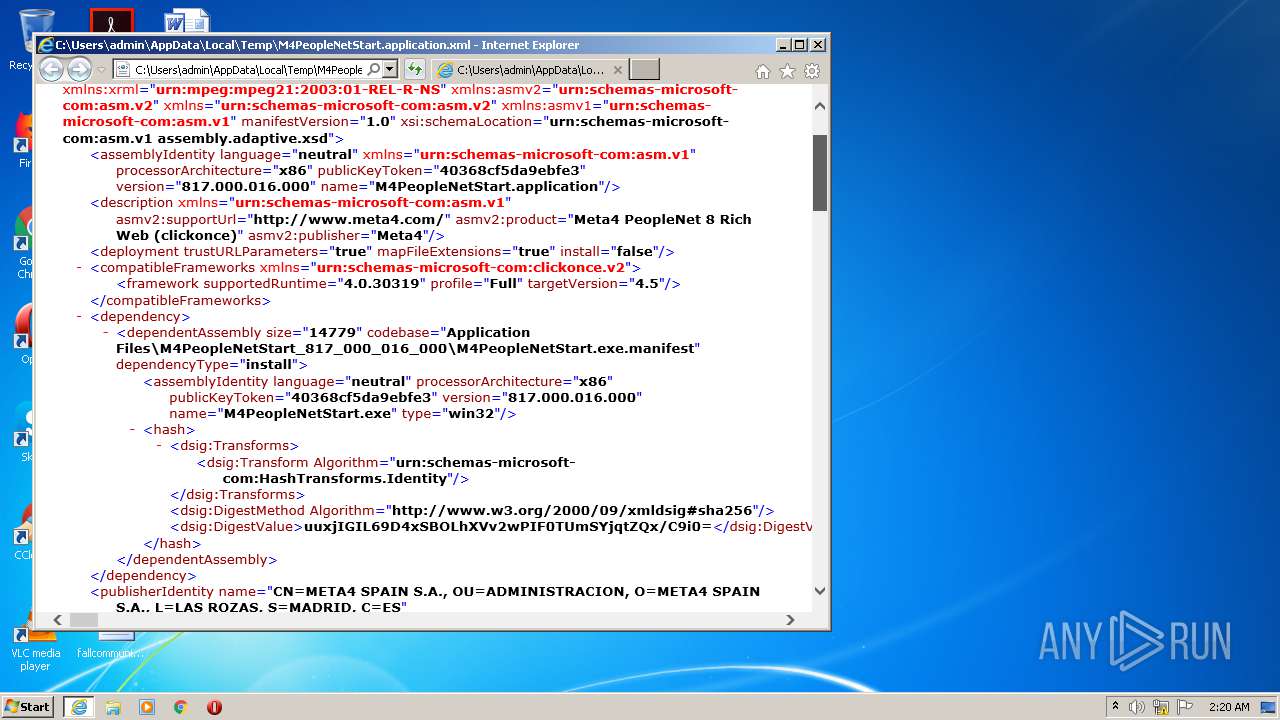Collapse the dependency XML node
The image size is (1280, 720).
tap(79, 317)
